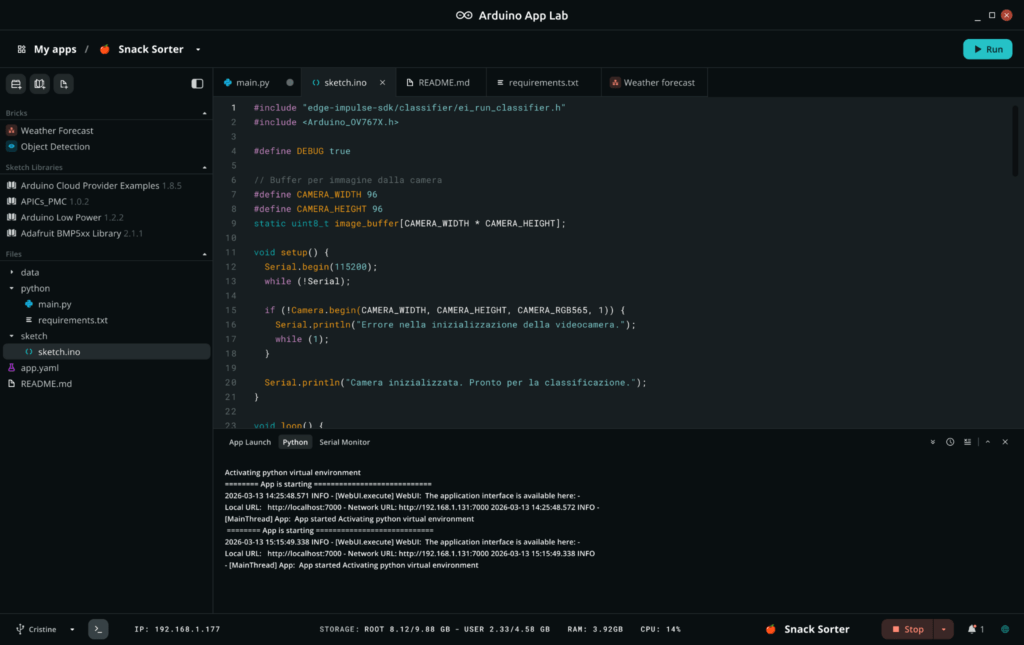Open the dropdown arrow beside Stop

(x=944, y=629)
